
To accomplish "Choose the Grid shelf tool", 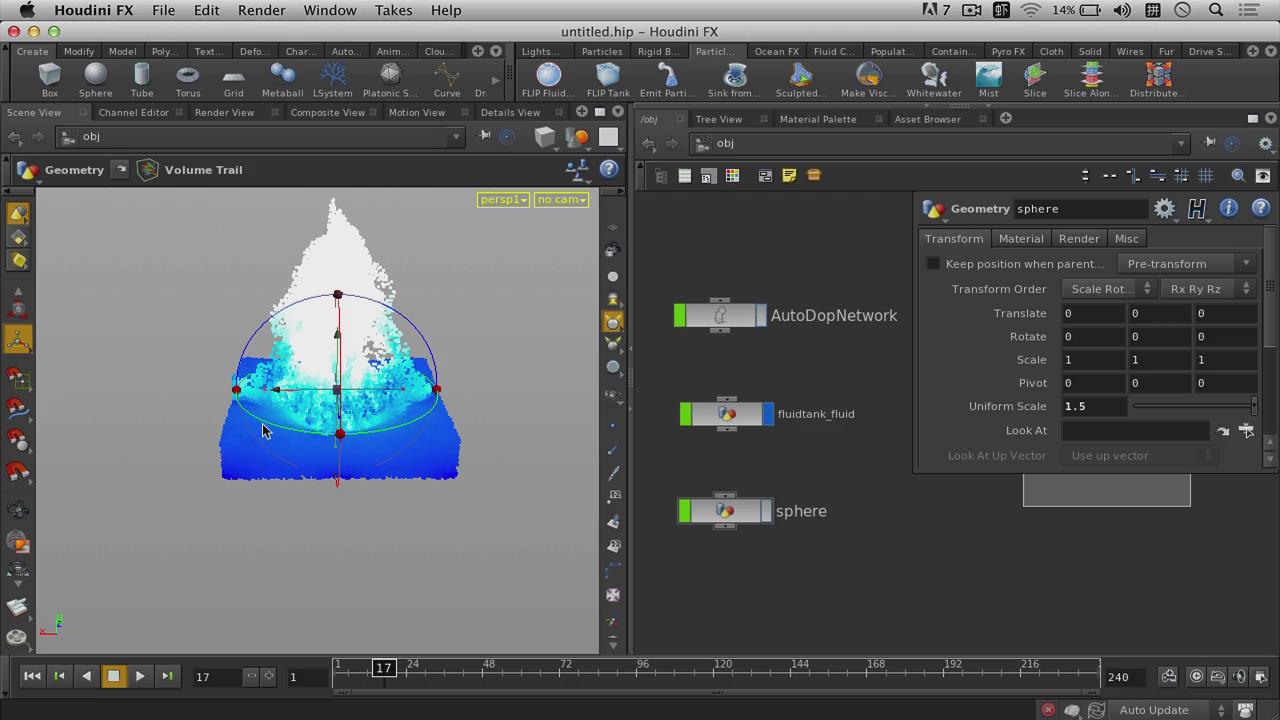I will coord(233,80).
